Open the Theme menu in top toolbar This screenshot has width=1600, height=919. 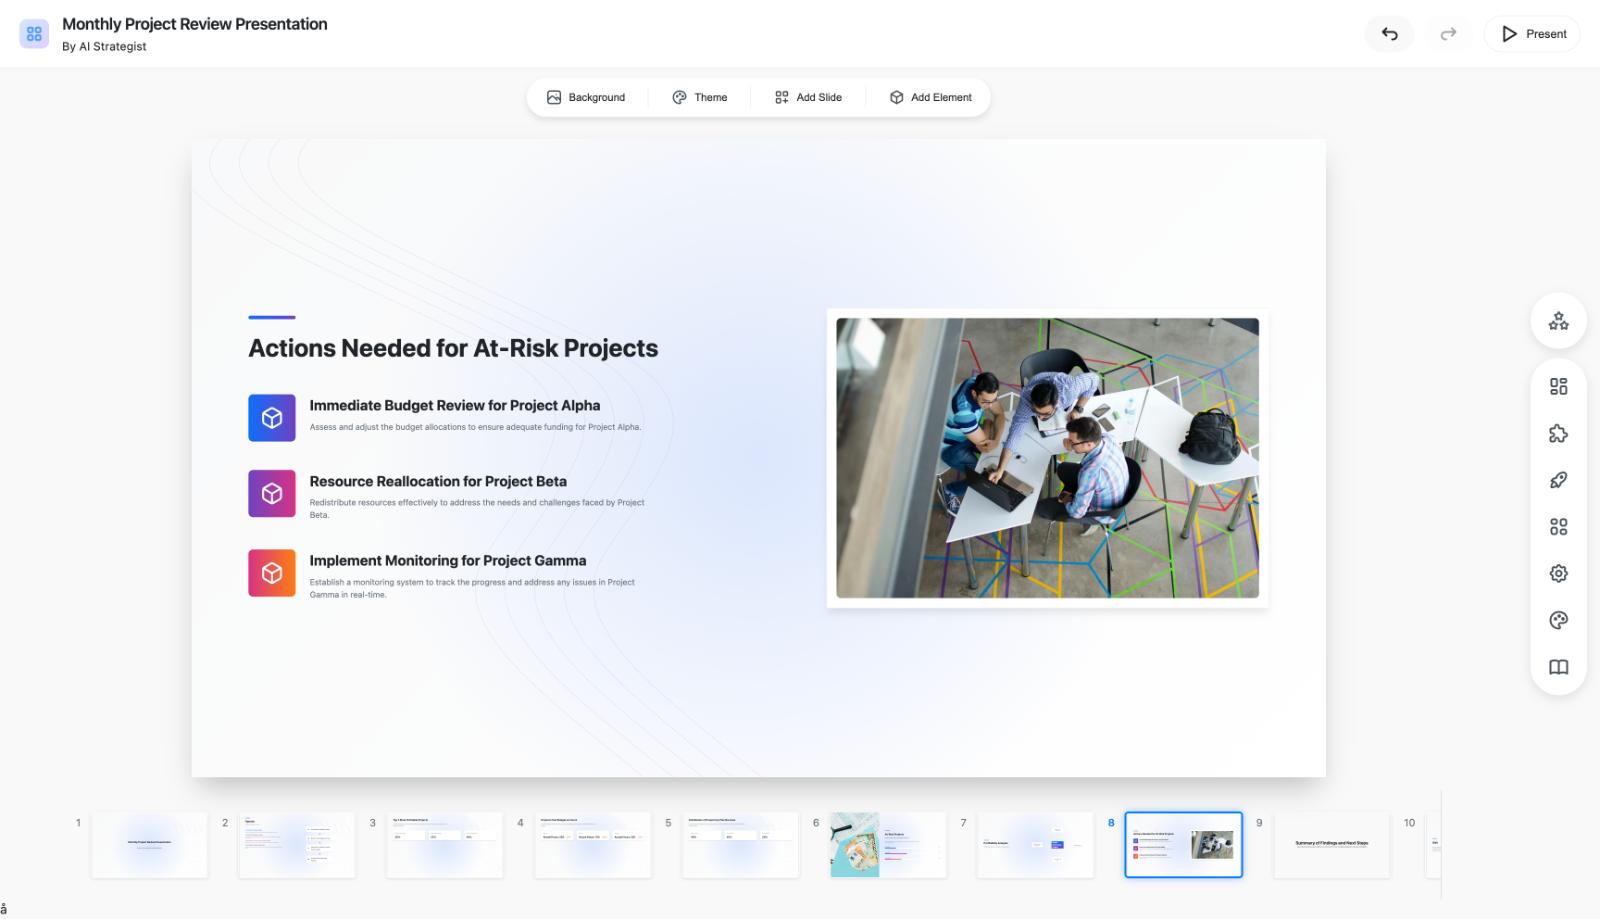coord(700,97)
